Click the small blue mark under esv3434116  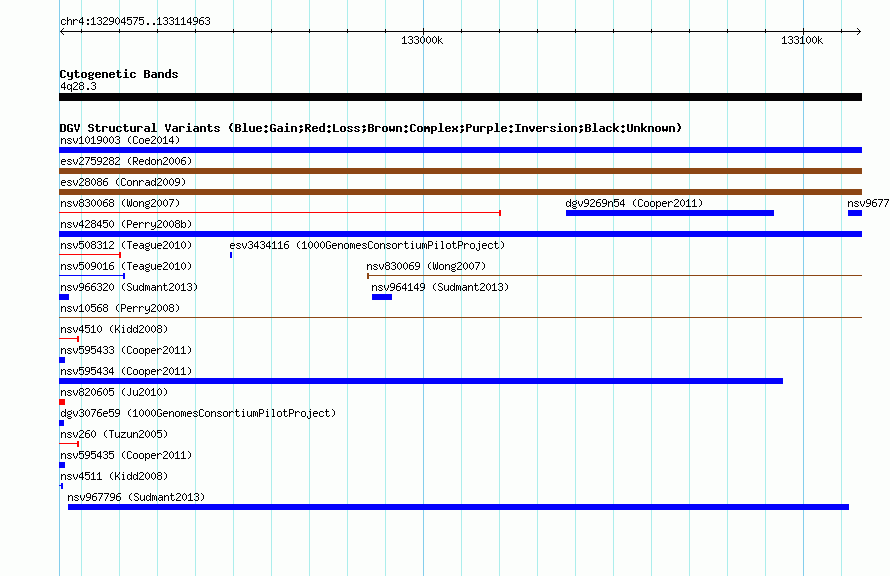pos(231,255)
